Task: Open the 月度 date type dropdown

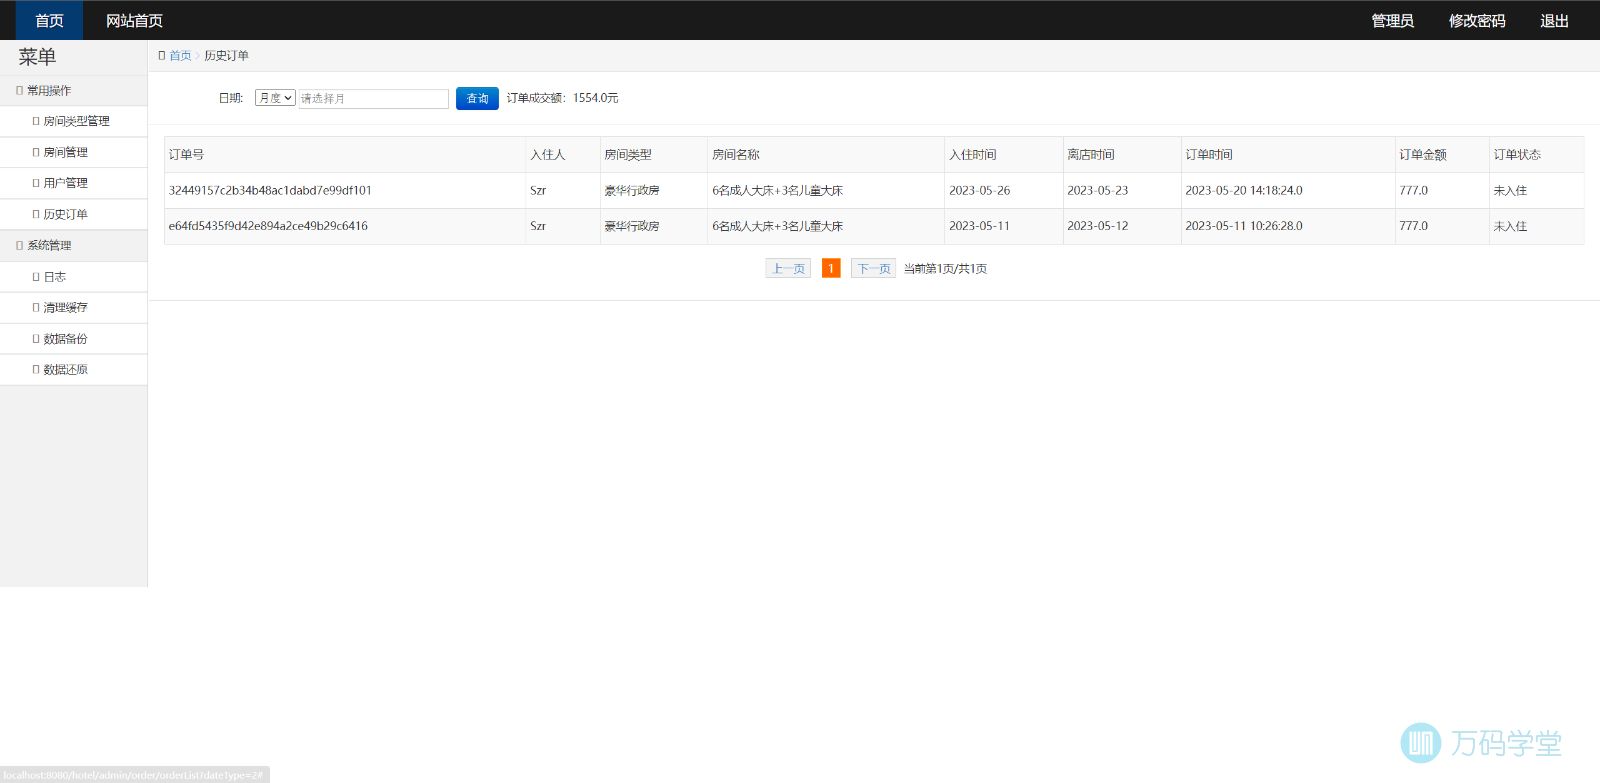Action: 275,98
